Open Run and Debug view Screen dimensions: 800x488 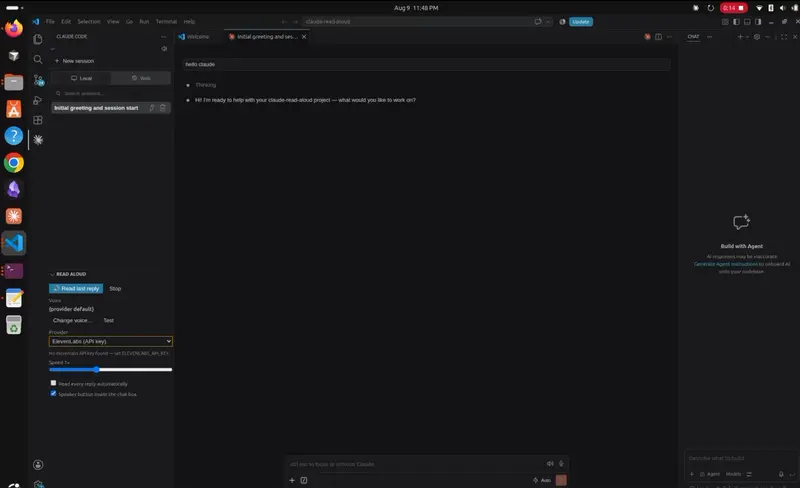coord(38,100)
